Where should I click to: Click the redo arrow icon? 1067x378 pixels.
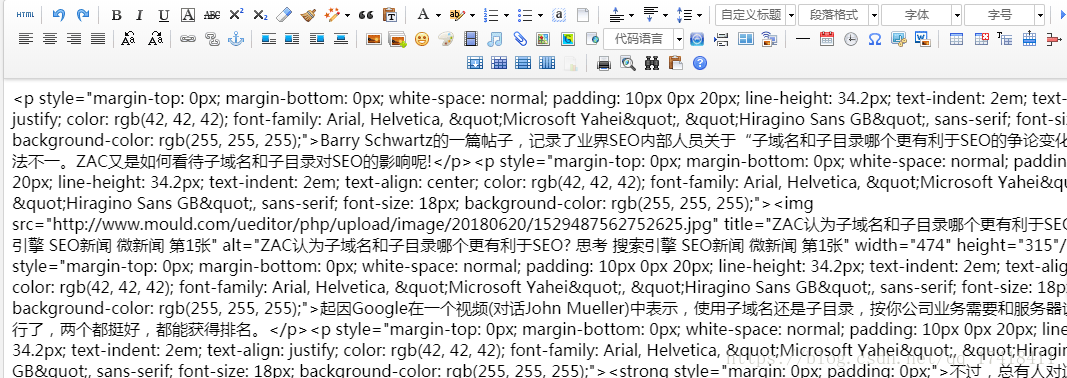coord(82,15)
